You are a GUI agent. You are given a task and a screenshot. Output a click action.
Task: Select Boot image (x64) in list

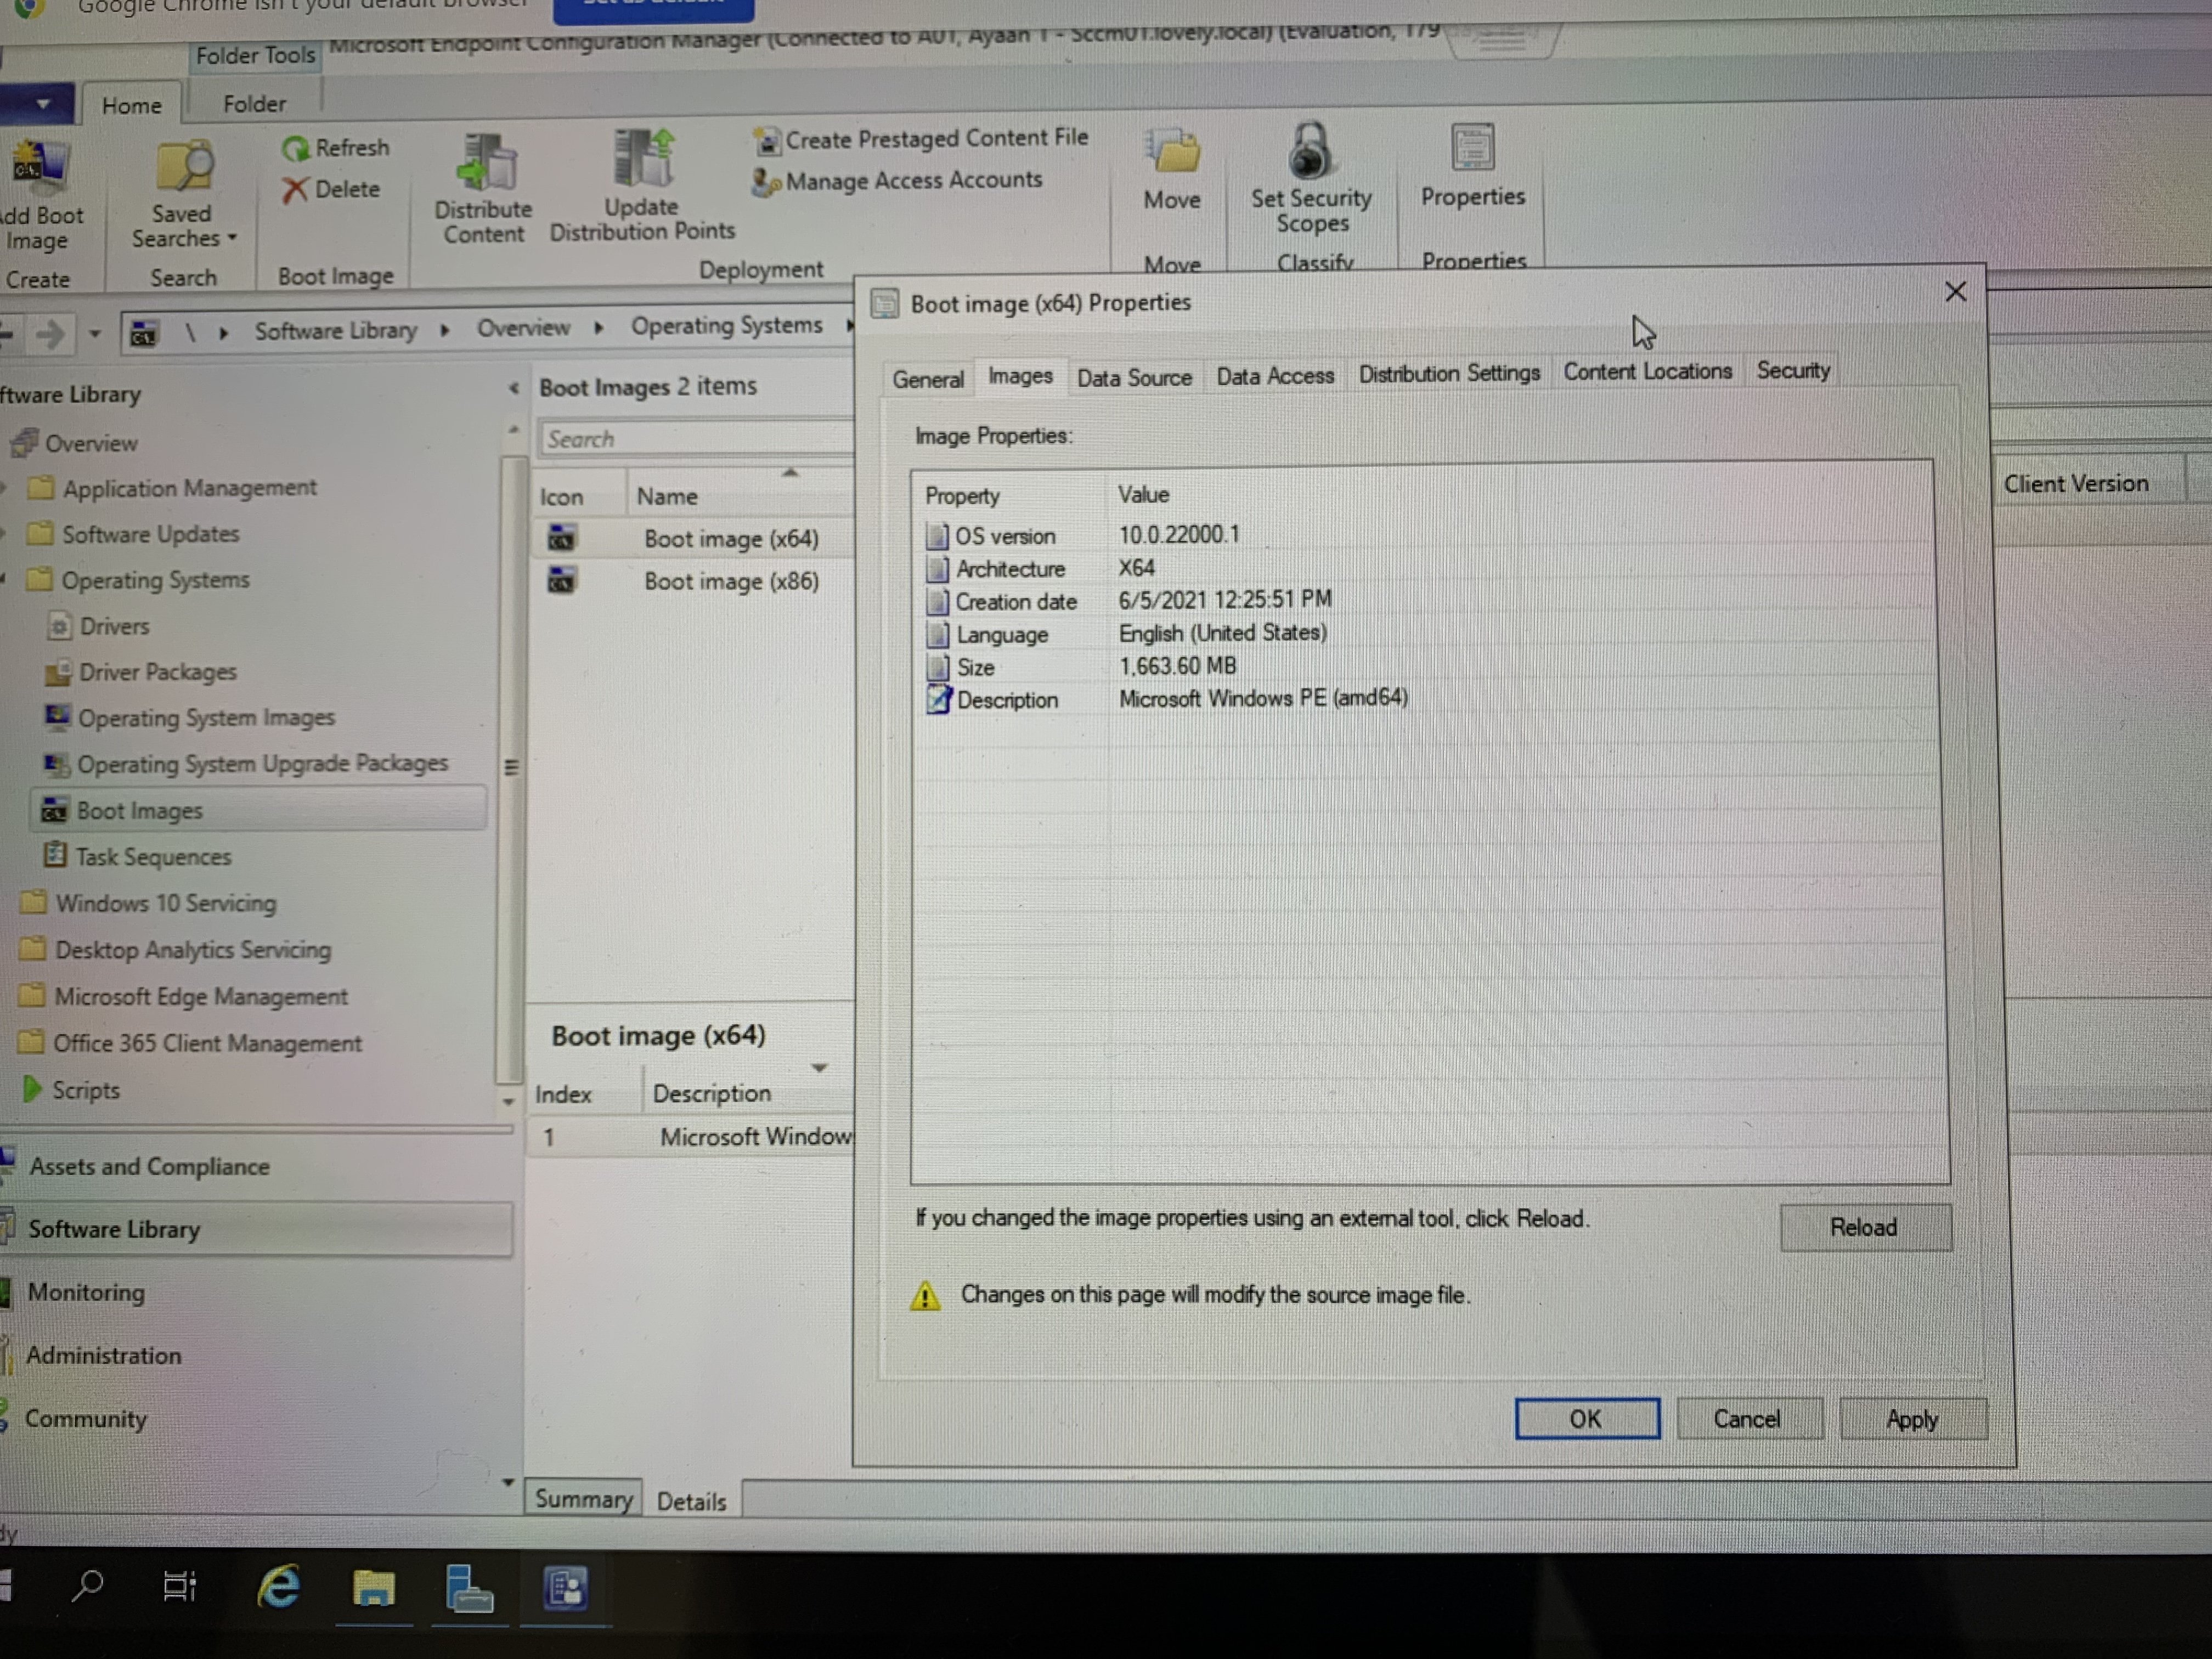point(693,539)
